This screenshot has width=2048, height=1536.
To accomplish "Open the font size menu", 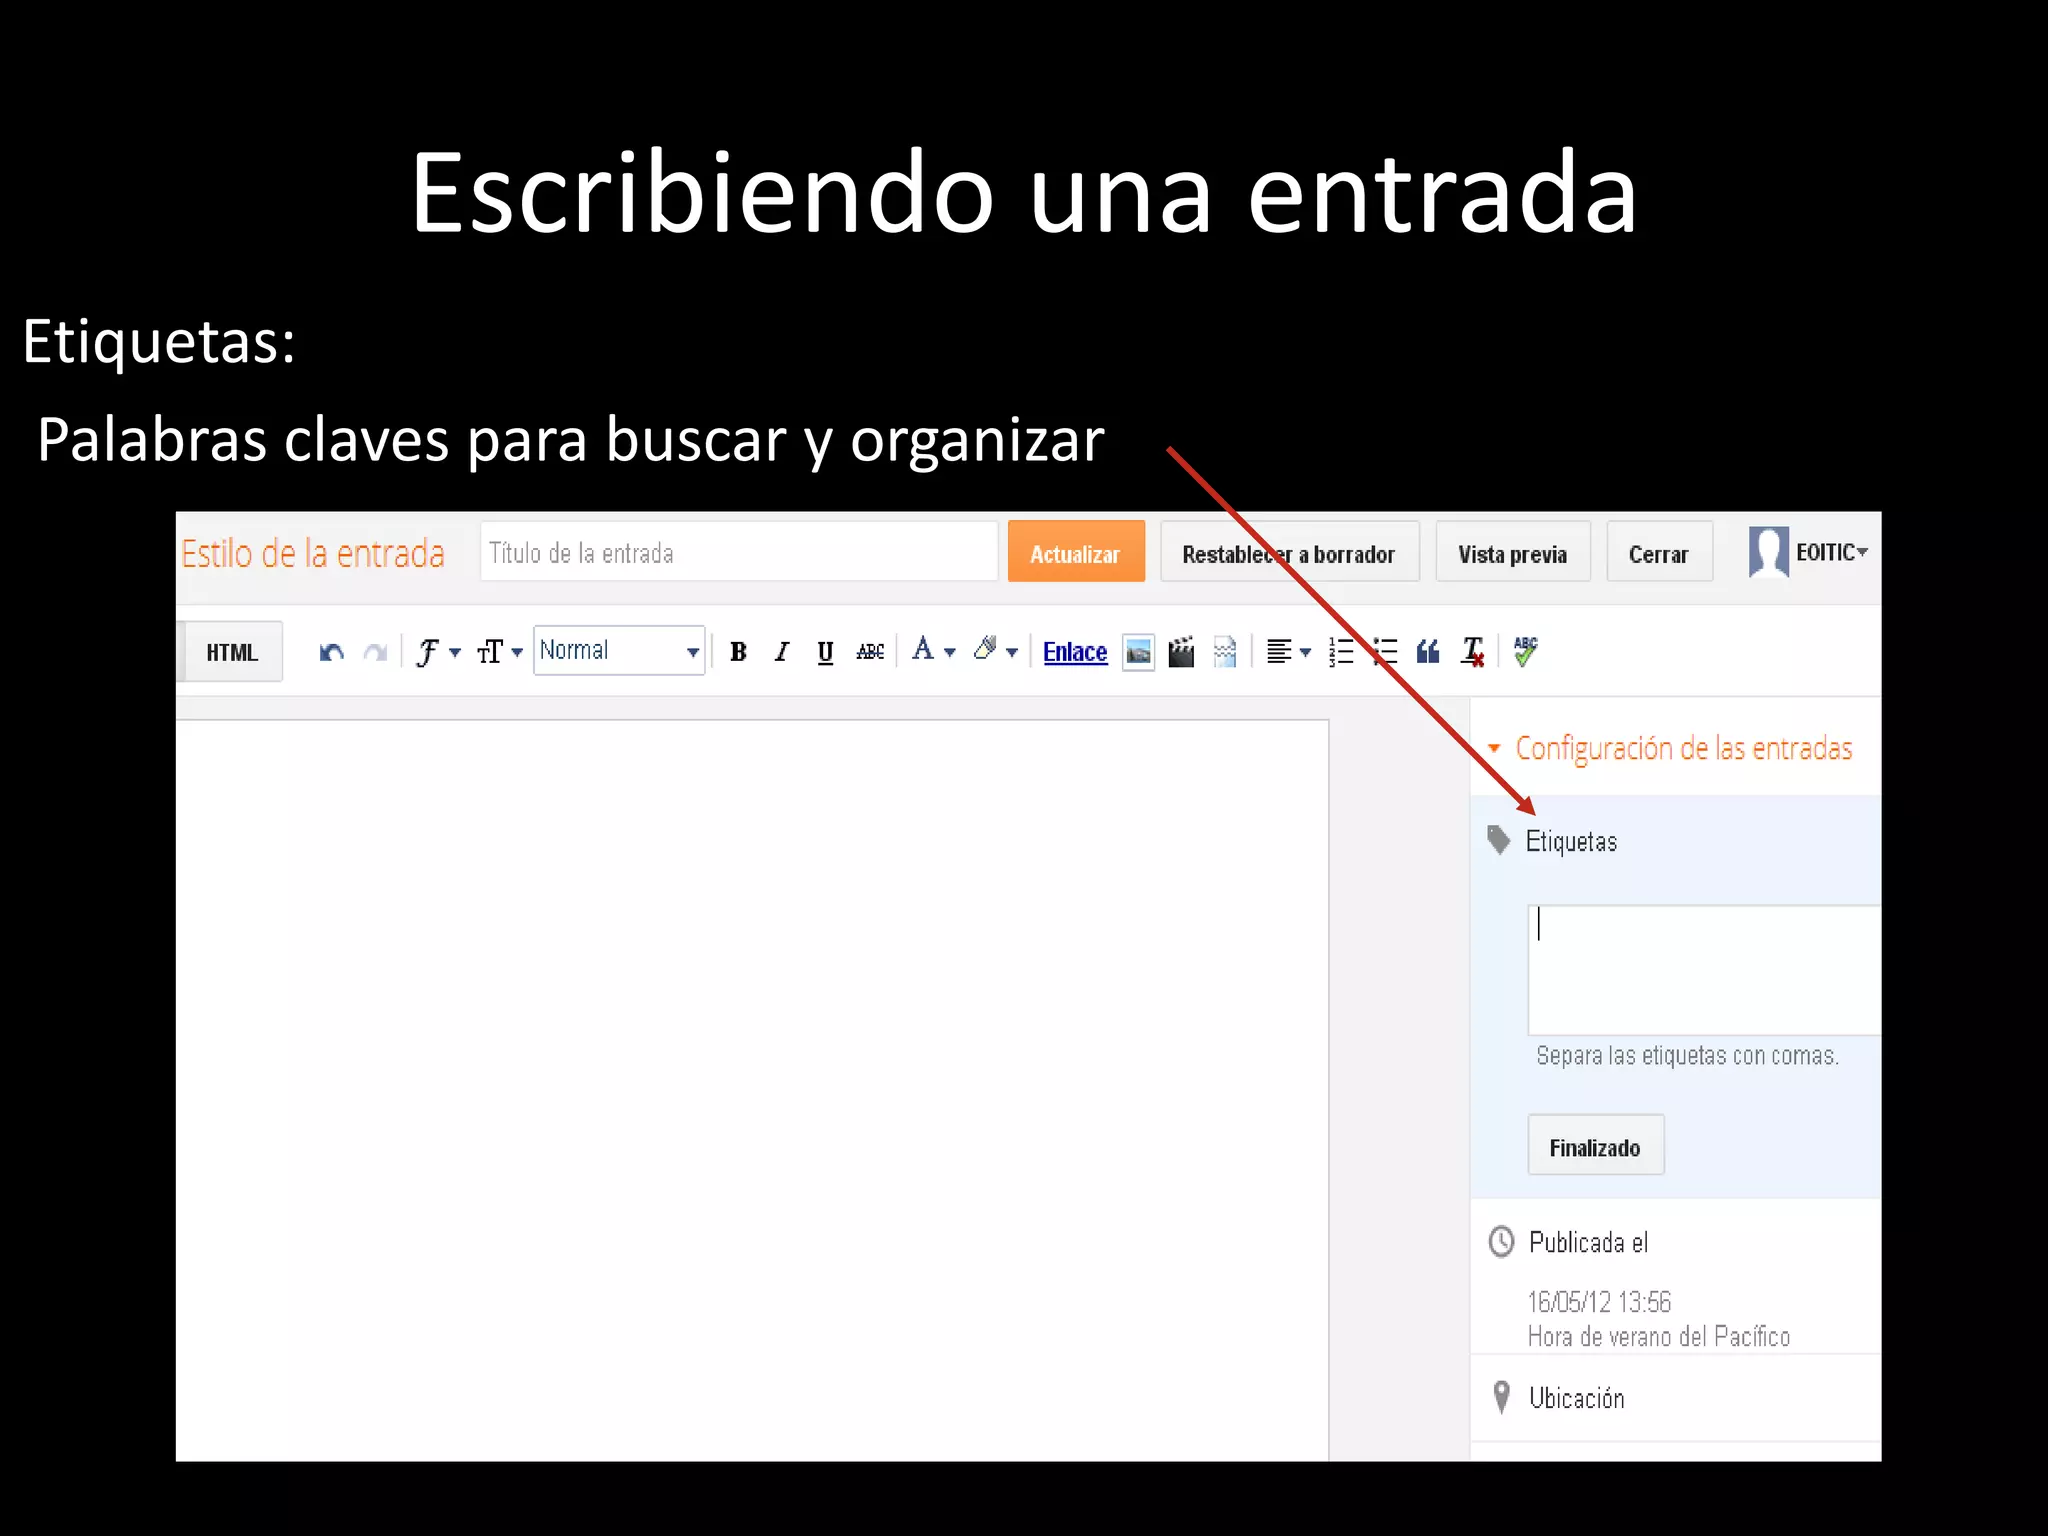I will tap(499, 652).
